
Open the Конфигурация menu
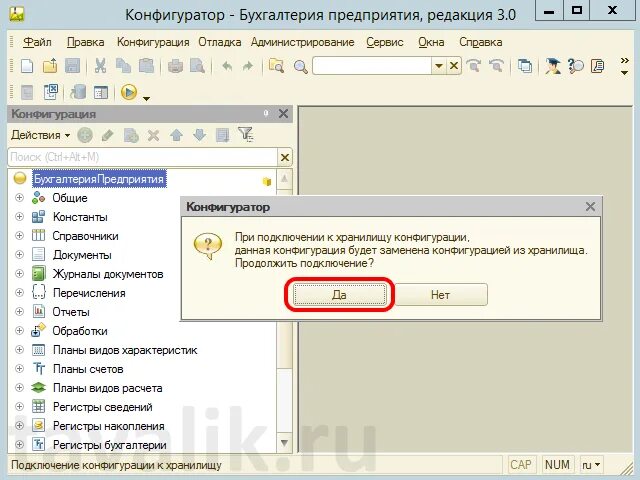tap(153, 42)
